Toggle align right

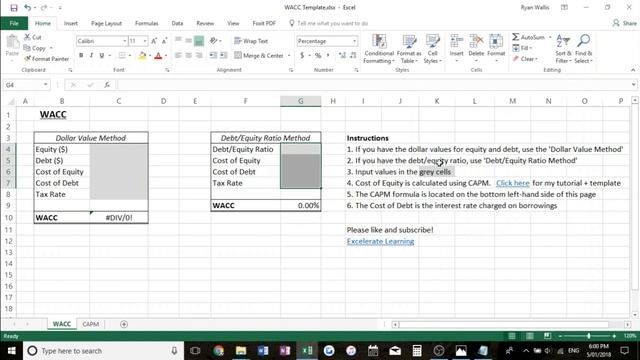199,56
